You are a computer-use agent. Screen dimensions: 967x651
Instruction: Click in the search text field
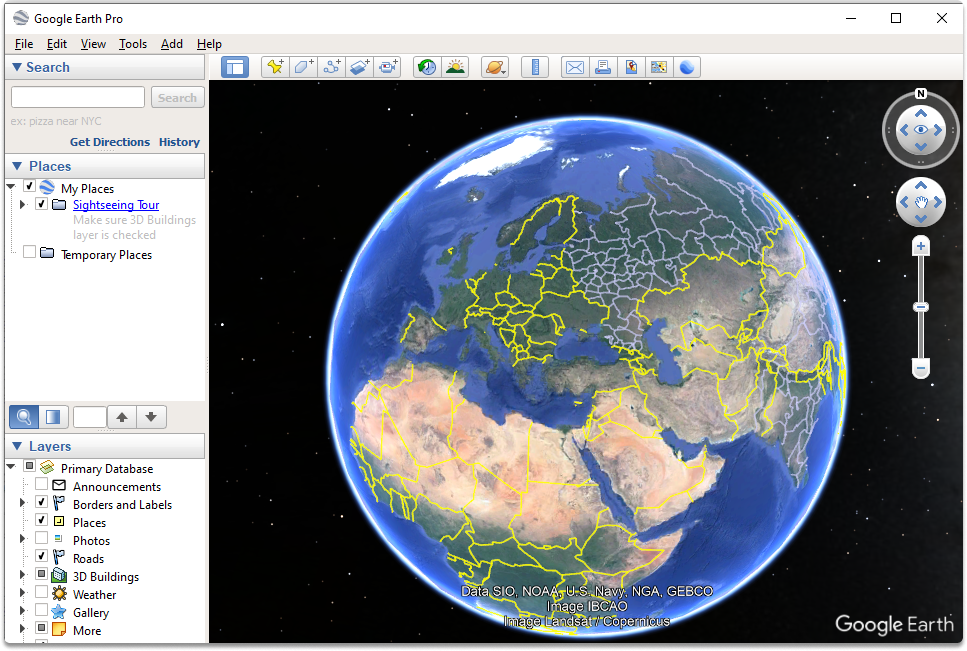coord(78,97)
